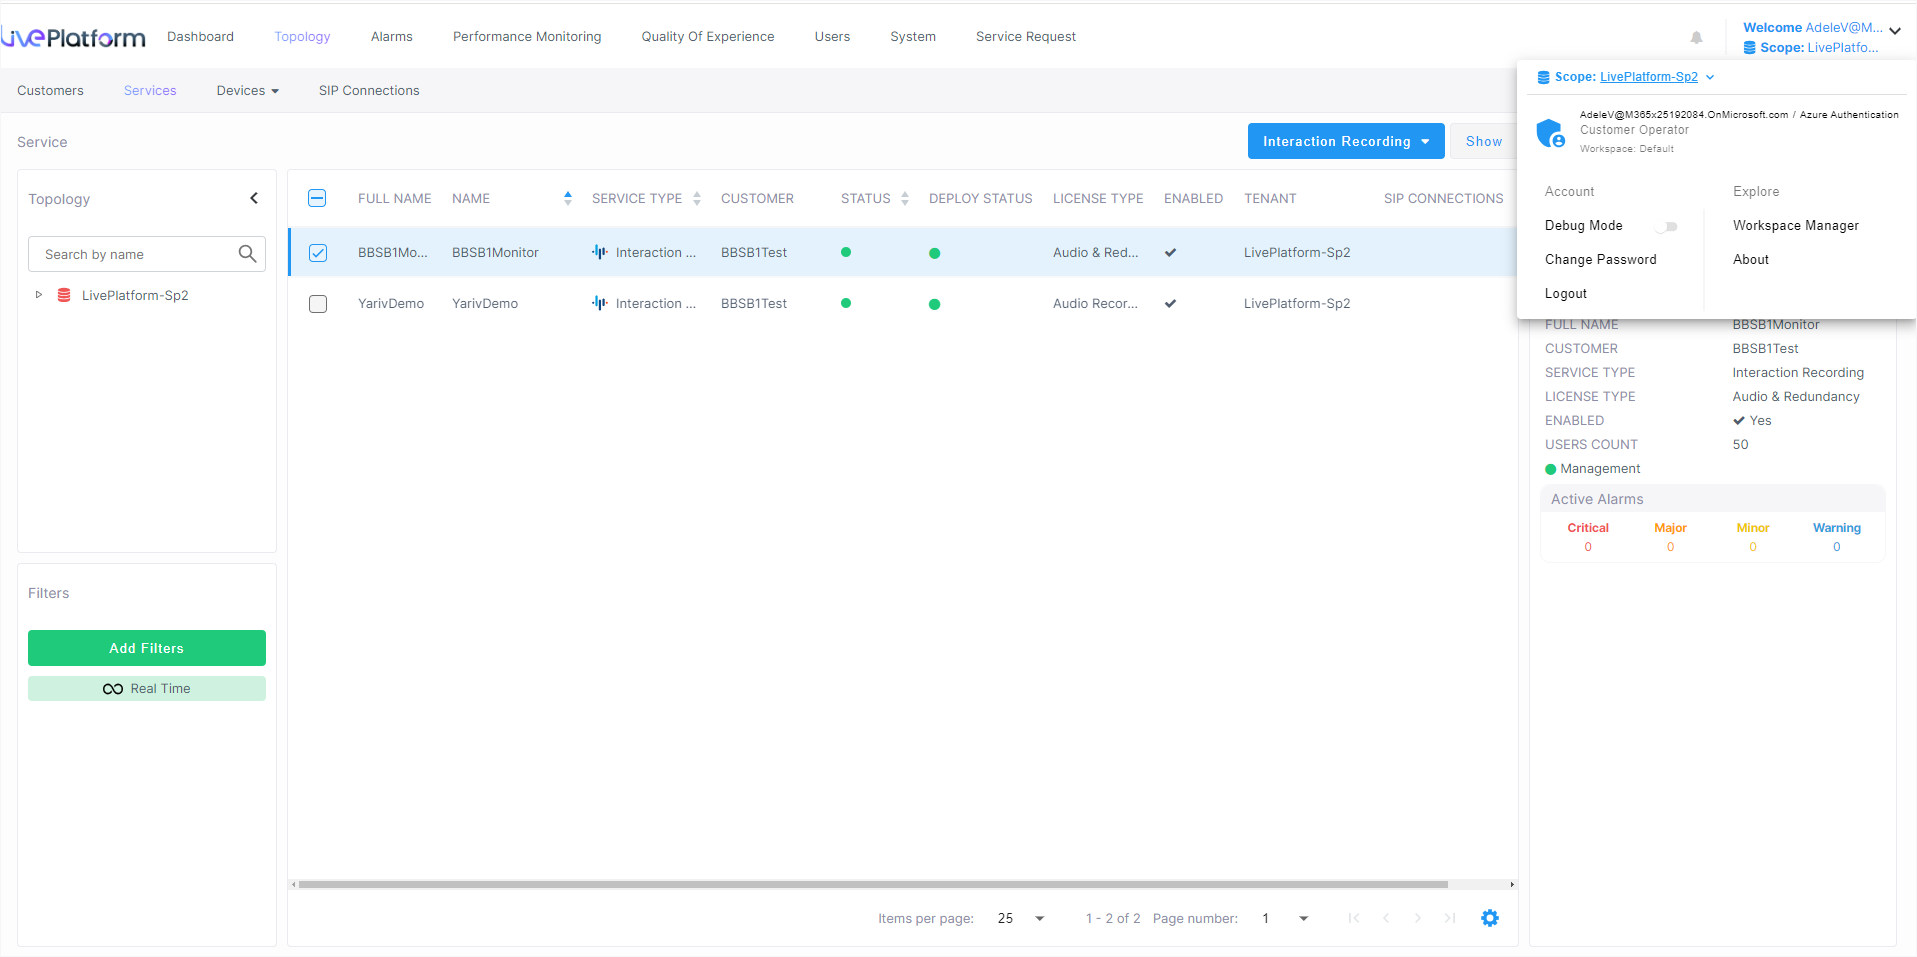Click the Show button

[1484, 141]
